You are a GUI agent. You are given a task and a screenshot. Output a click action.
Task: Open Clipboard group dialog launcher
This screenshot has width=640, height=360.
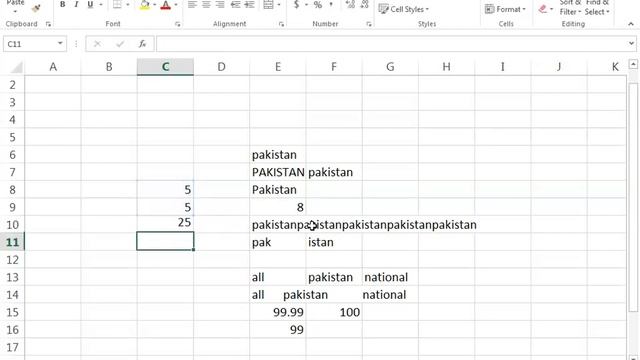48,24
